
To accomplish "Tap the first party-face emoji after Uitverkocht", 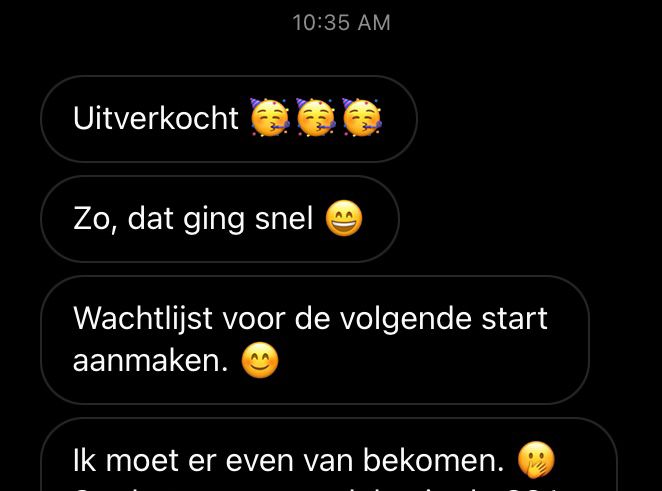I will 270,117.
